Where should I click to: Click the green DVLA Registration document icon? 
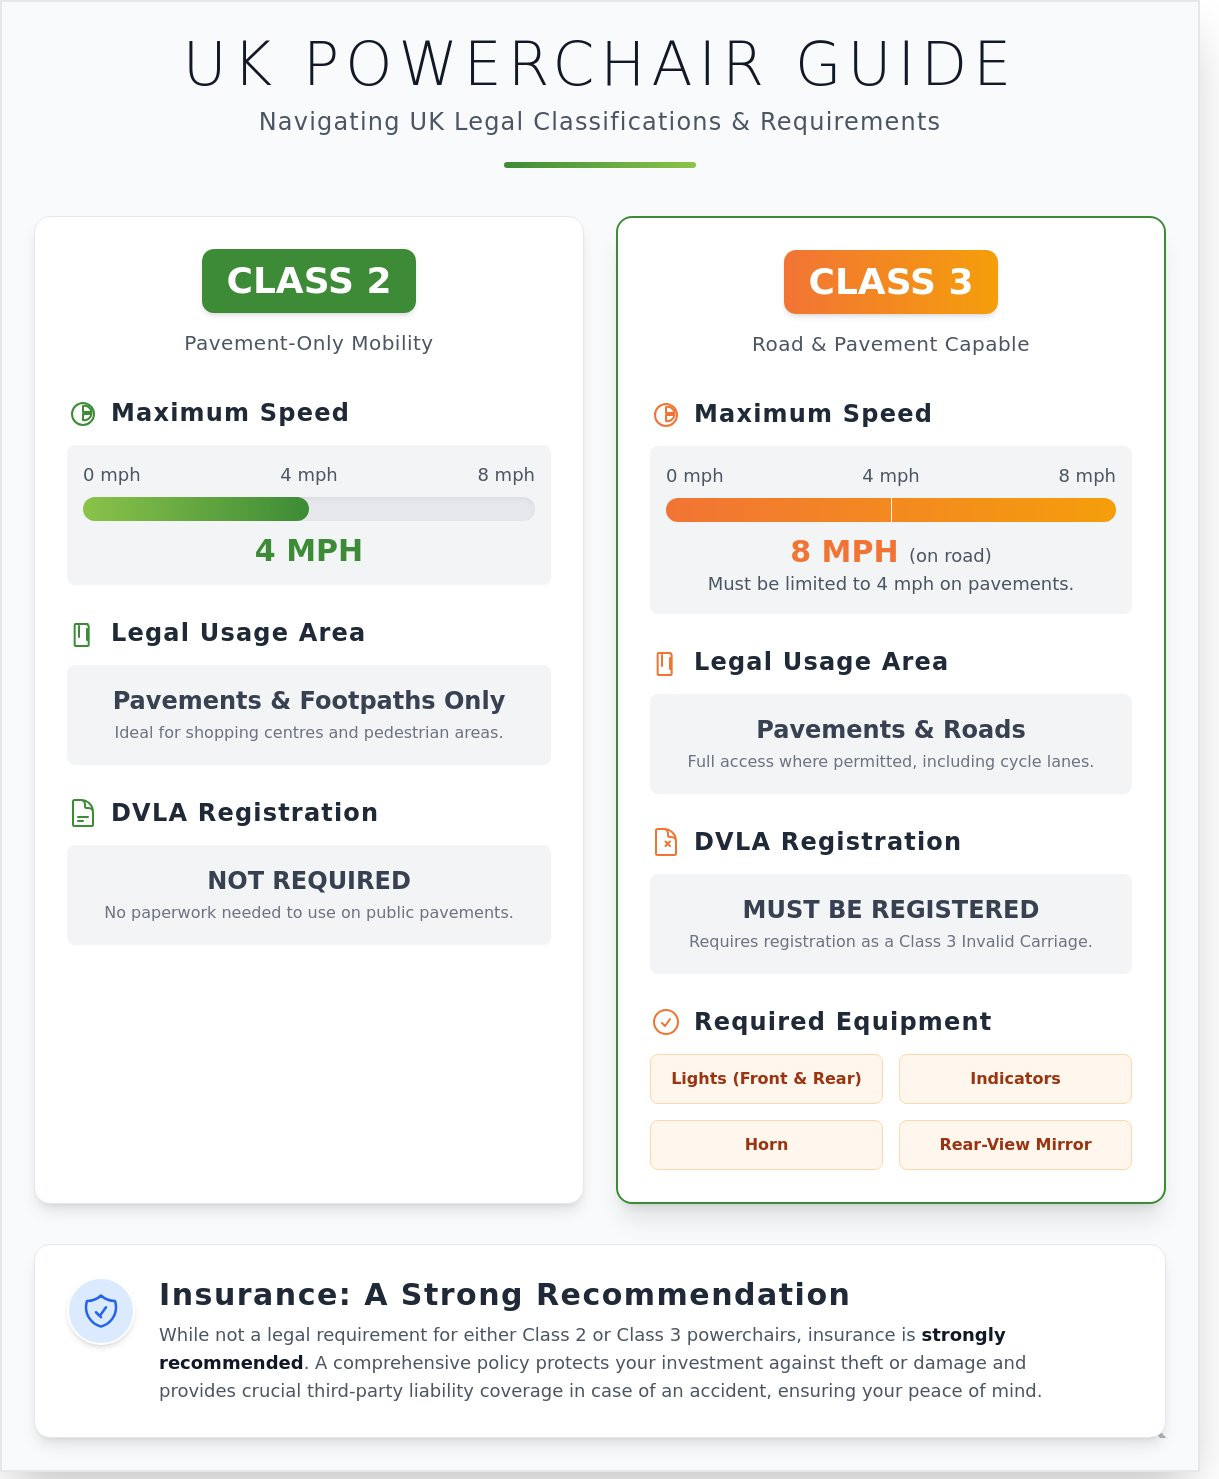point(83,813)
